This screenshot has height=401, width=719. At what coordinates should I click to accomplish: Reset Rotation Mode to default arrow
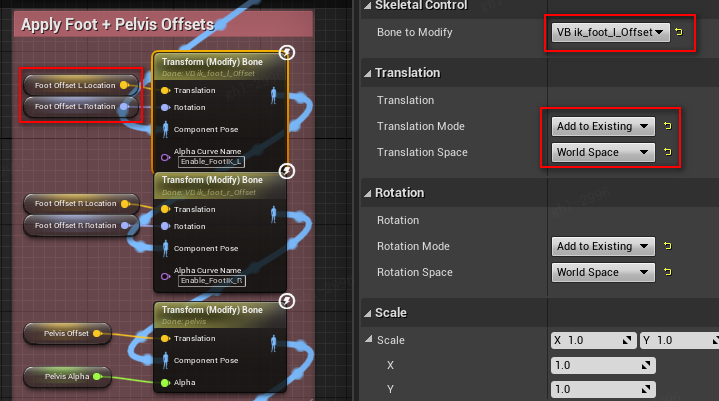[667, 246]
